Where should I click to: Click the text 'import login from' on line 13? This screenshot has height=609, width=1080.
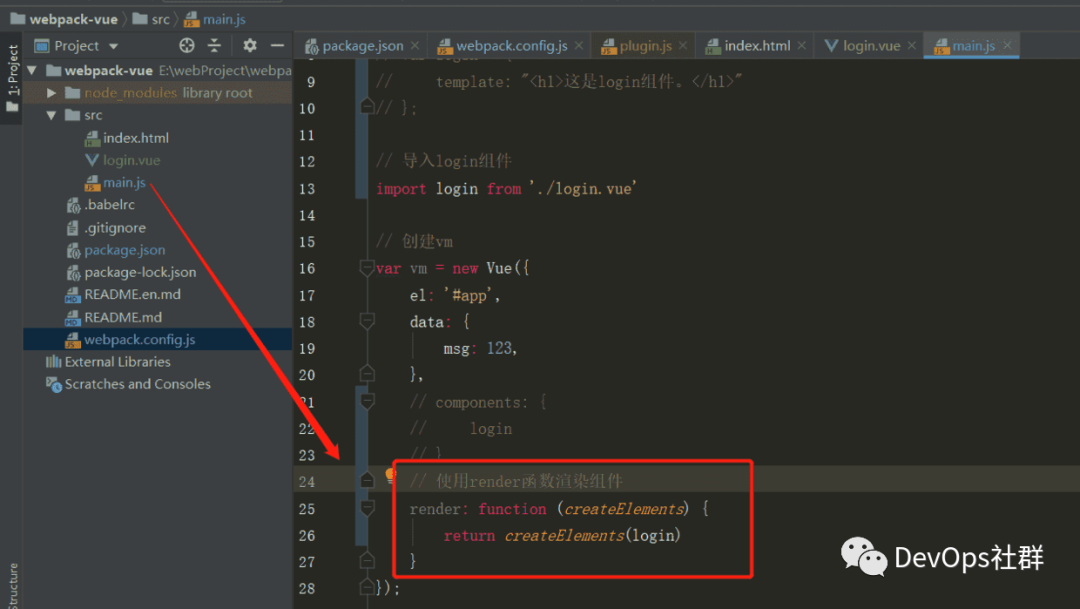448,188
